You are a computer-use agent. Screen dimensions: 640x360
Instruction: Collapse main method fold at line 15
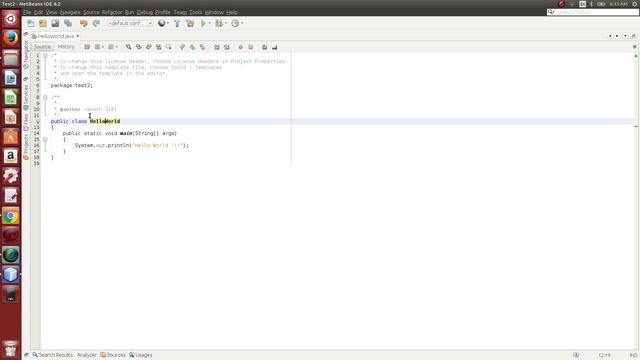coord(45,140)
